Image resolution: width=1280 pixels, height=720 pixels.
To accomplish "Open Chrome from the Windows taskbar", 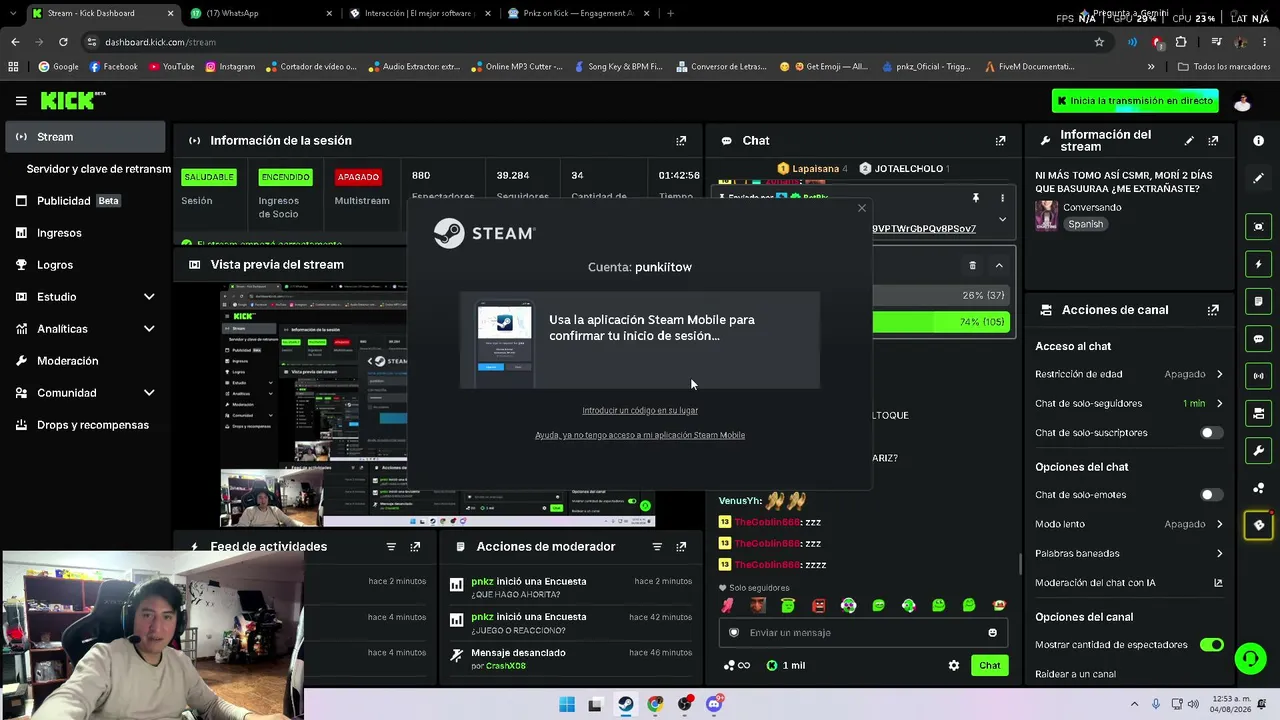I will (654, 704).
